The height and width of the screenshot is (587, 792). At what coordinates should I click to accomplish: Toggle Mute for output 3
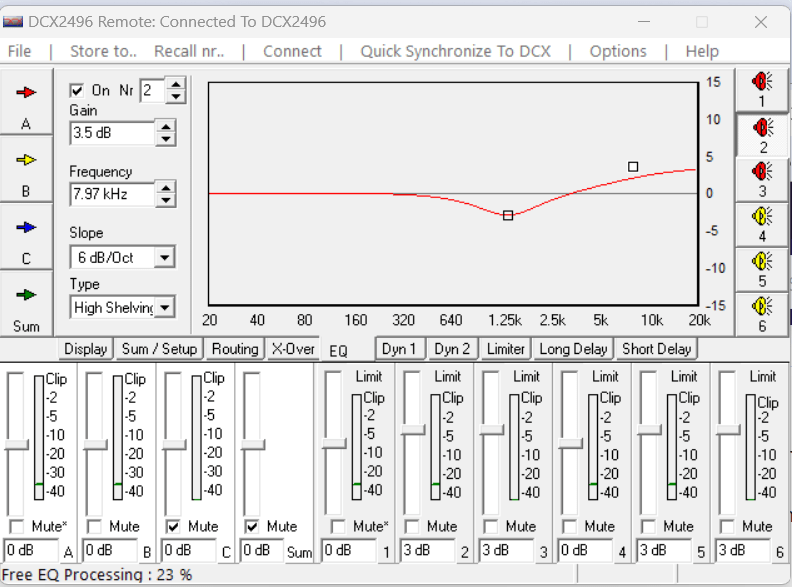tap(491, 527)
